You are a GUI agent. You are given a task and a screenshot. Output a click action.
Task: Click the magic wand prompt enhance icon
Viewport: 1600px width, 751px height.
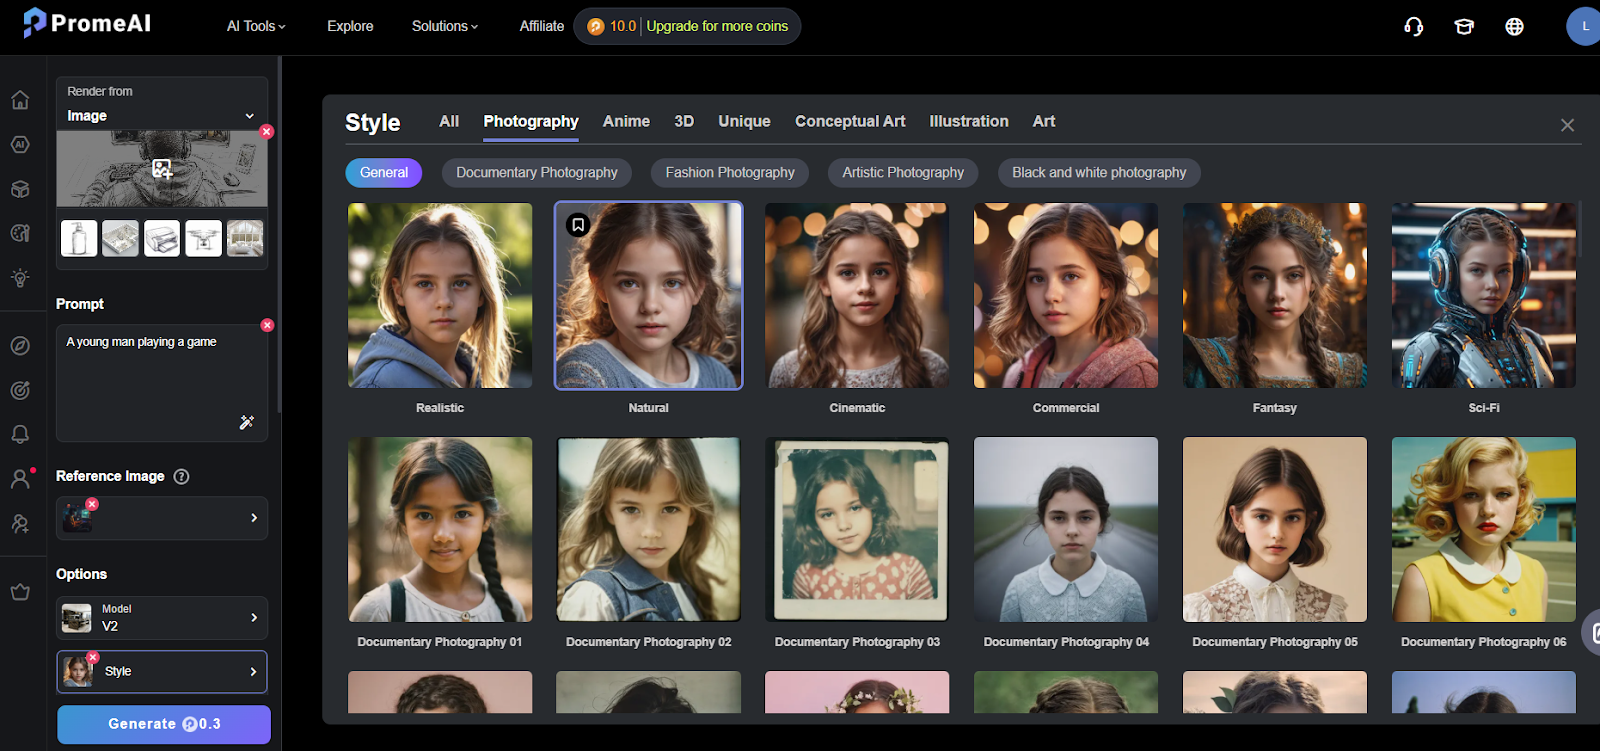pos(246,422)
